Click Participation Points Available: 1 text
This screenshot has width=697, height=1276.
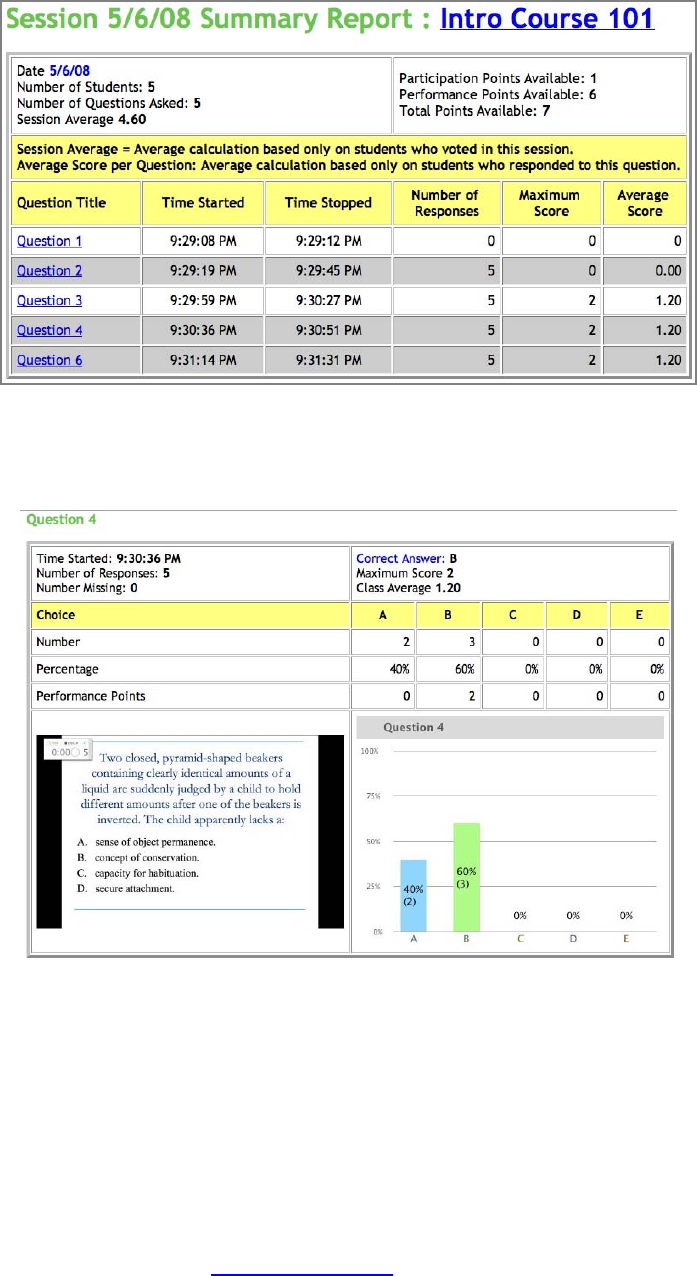point(498,77)
